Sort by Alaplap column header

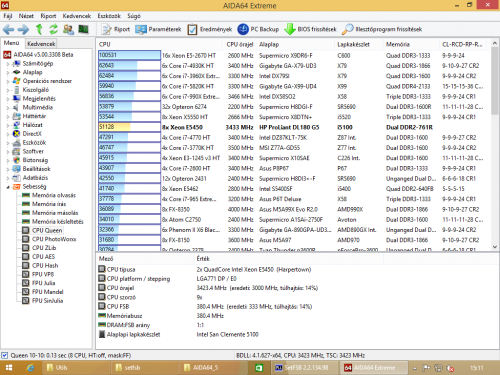pyautogui.click(x=295, y=44)
